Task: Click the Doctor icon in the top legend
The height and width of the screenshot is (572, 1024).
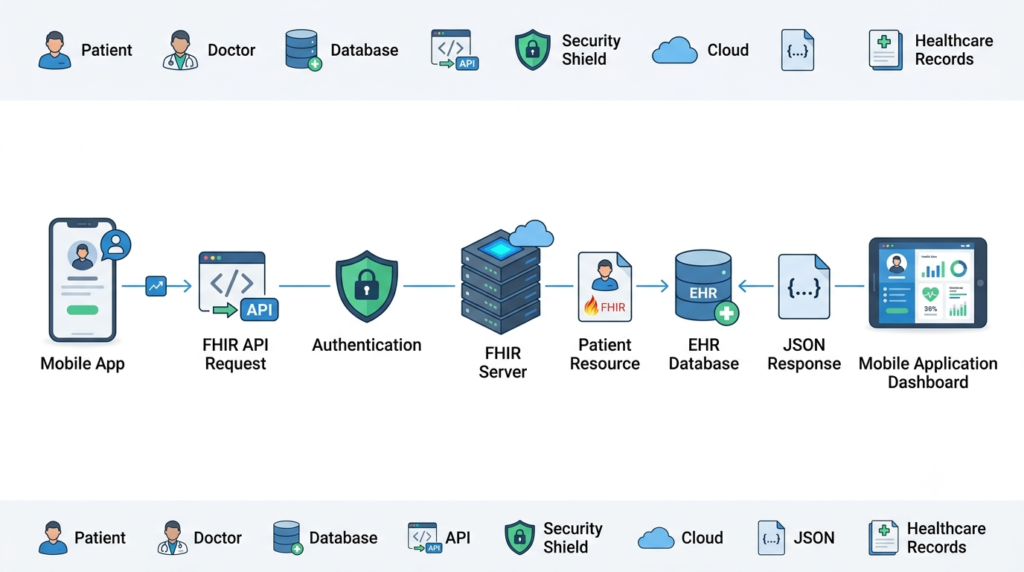Action: point(180,50)
